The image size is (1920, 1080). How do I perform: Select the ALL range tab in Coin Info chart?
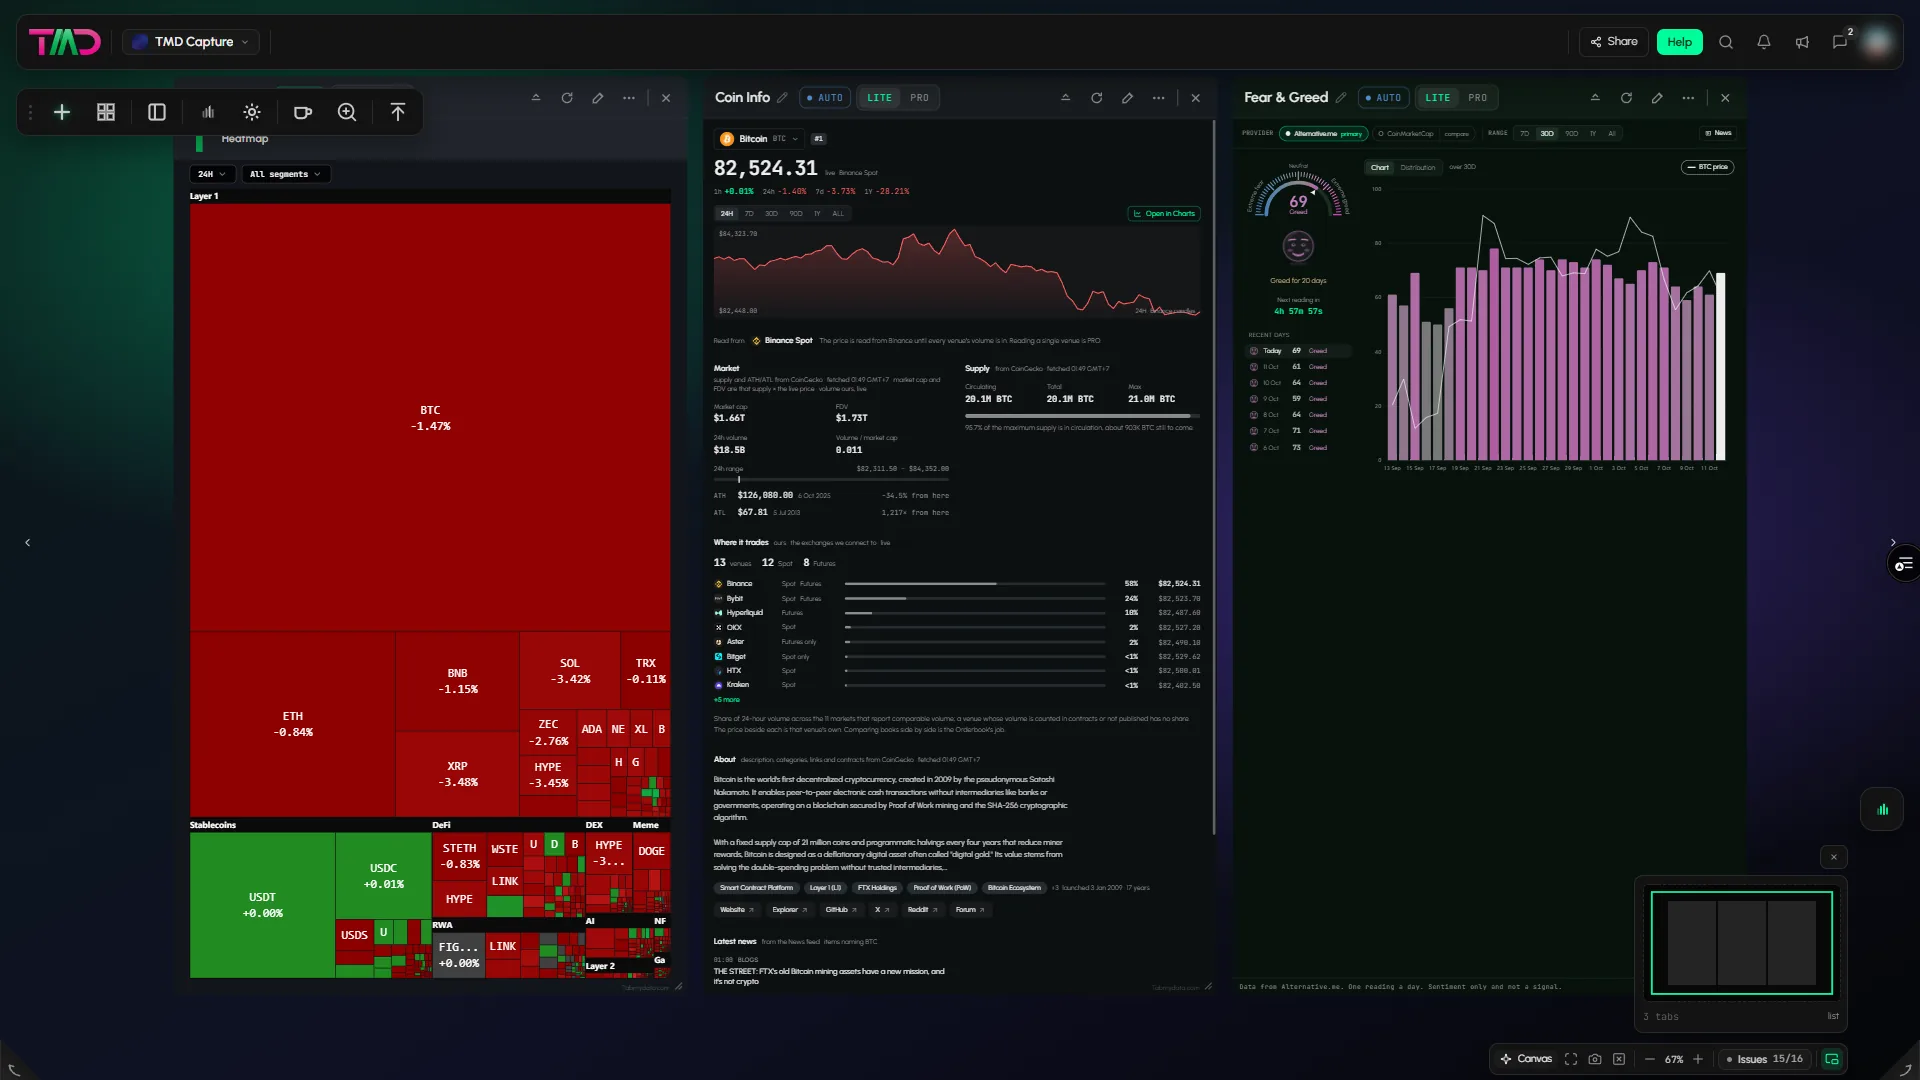pyautogui.click(x=838, y=213)
